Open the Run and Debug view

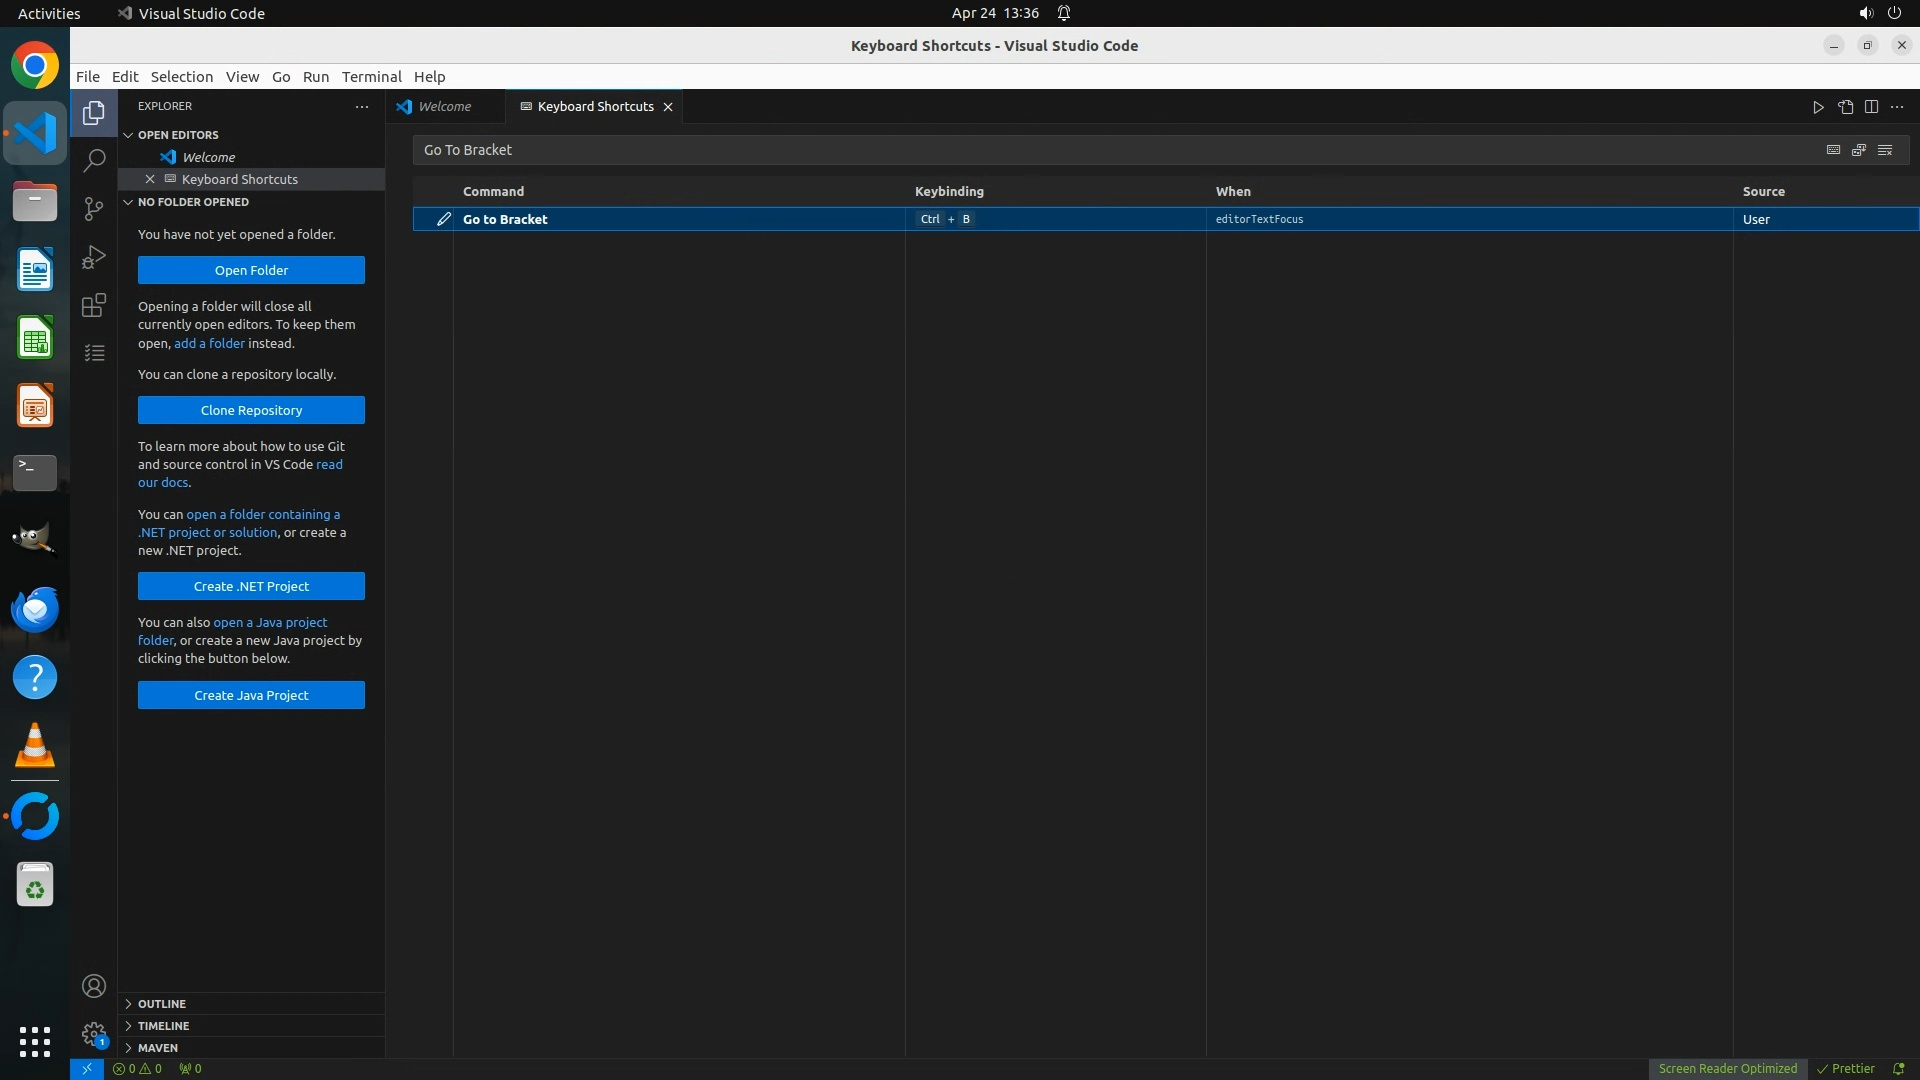94,257
